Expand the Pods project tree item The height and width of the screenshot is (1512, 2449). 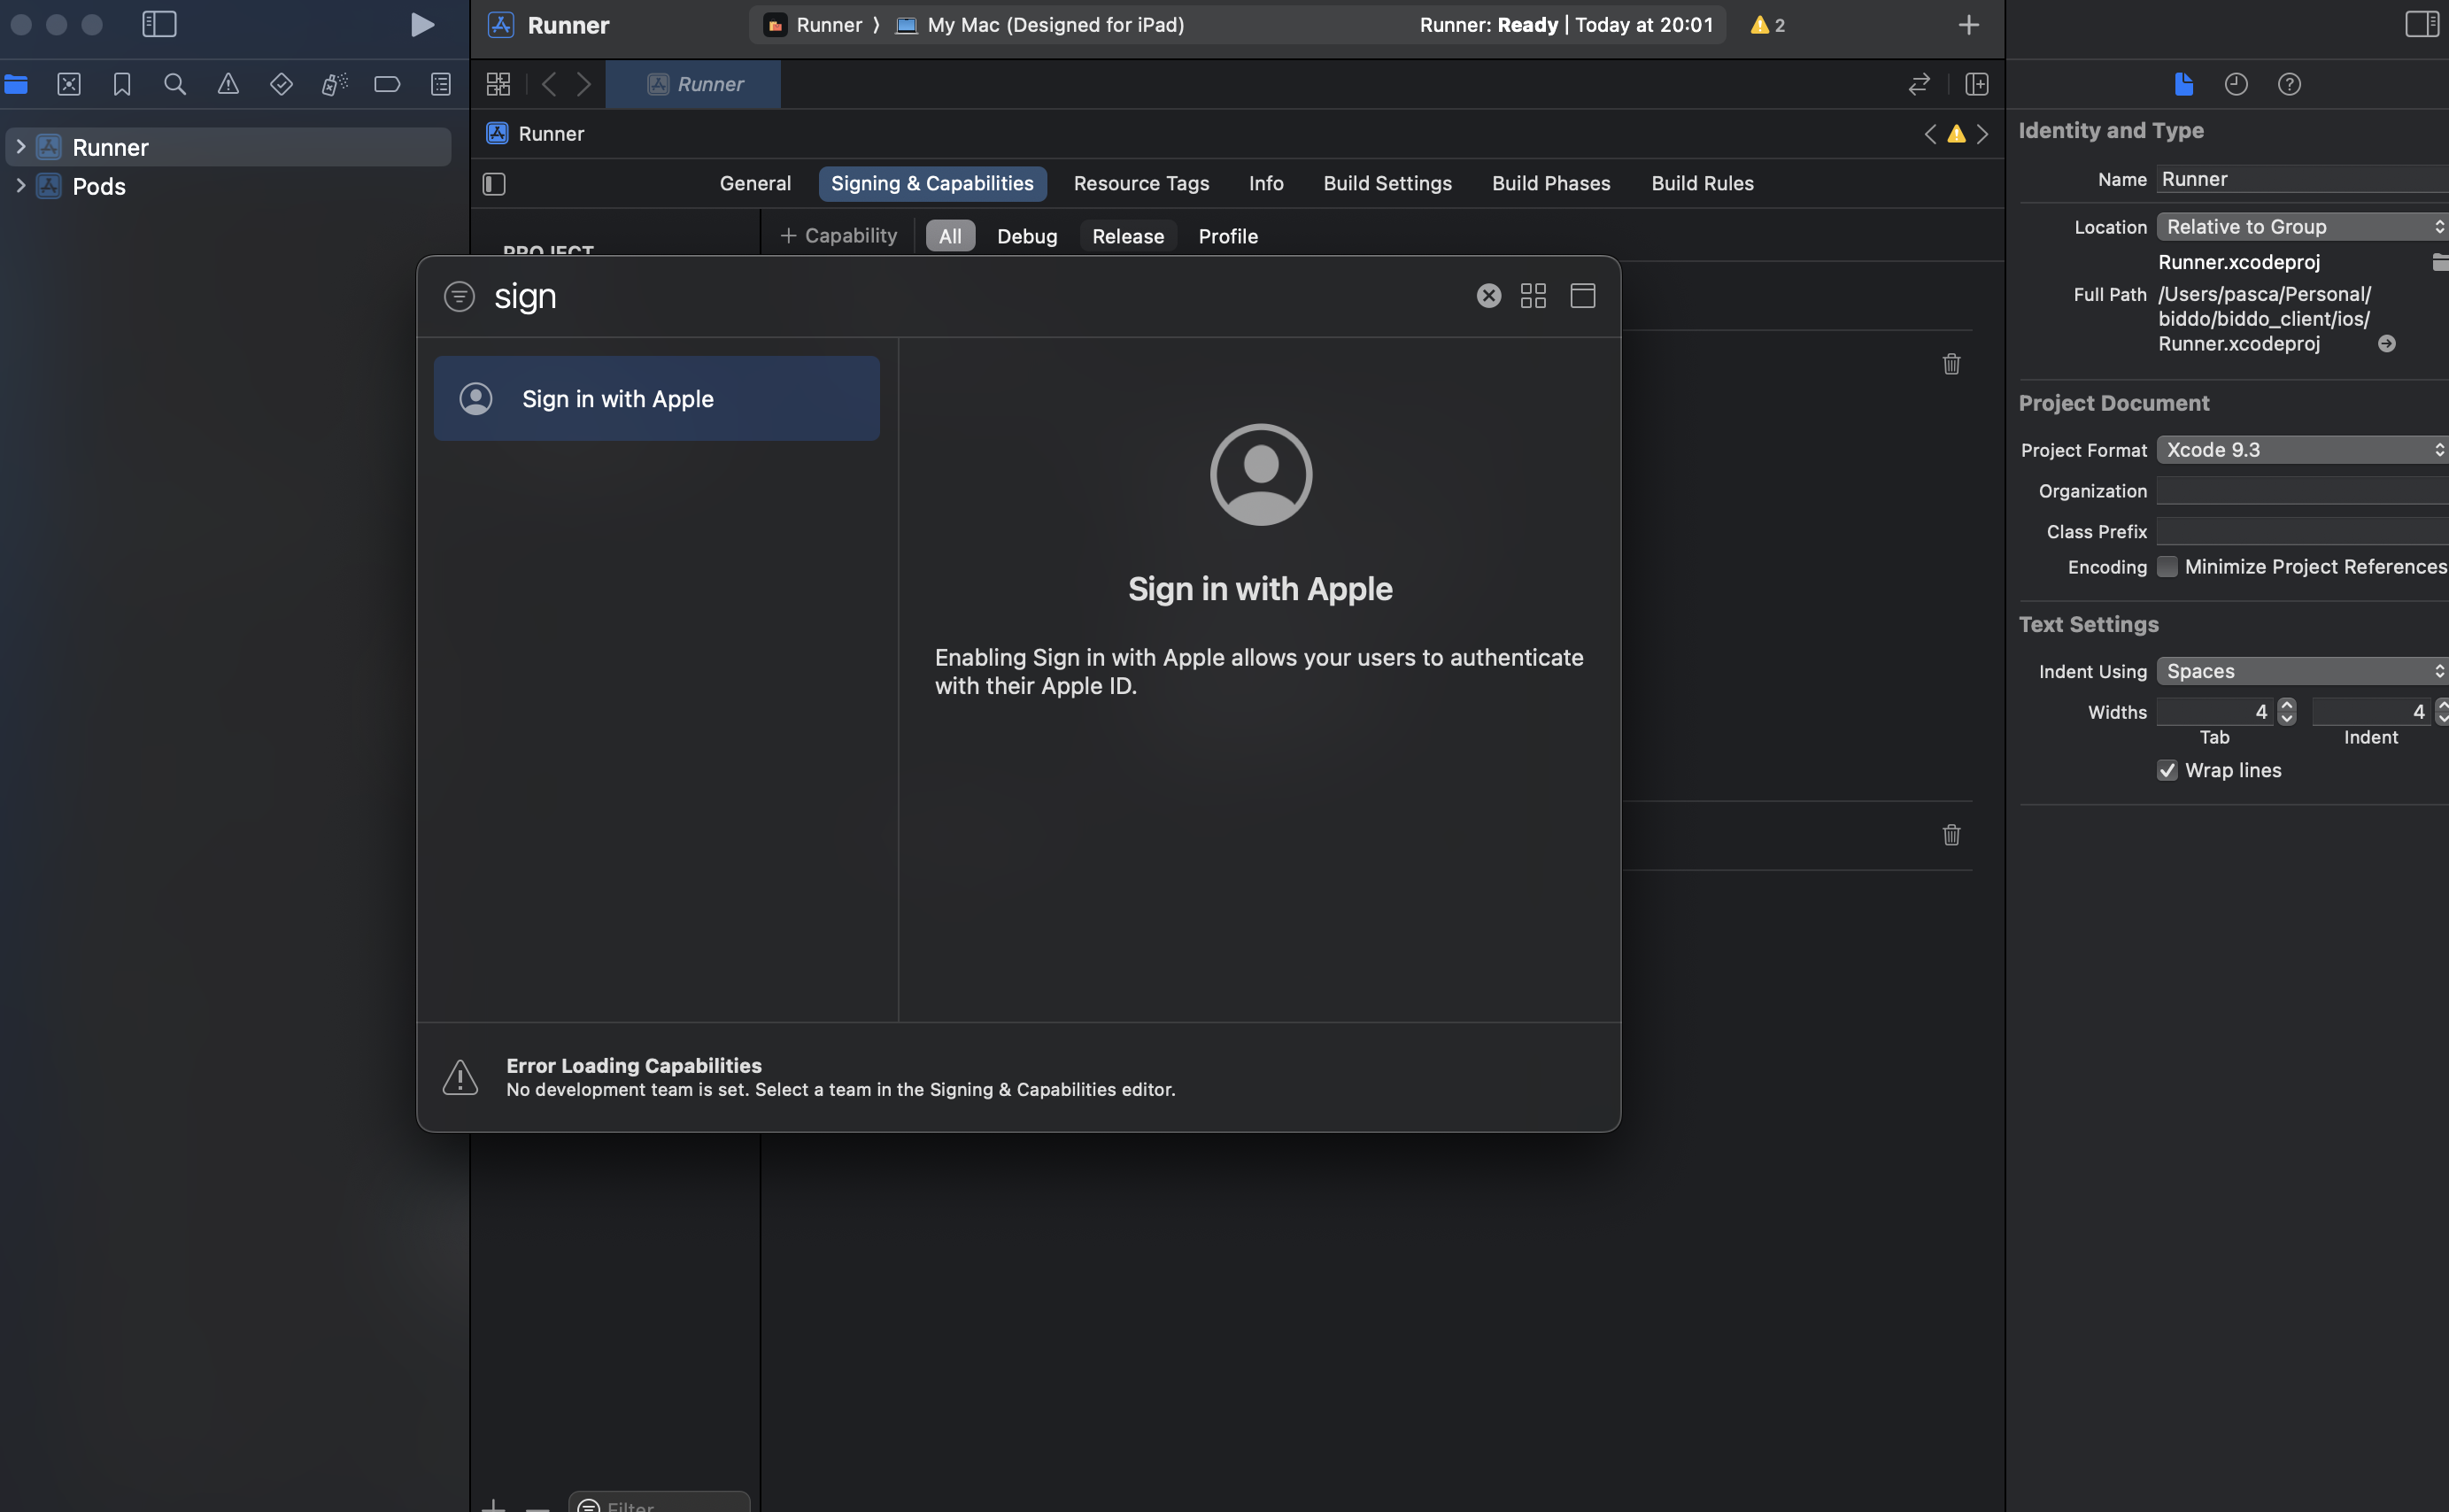click(20, 186)
